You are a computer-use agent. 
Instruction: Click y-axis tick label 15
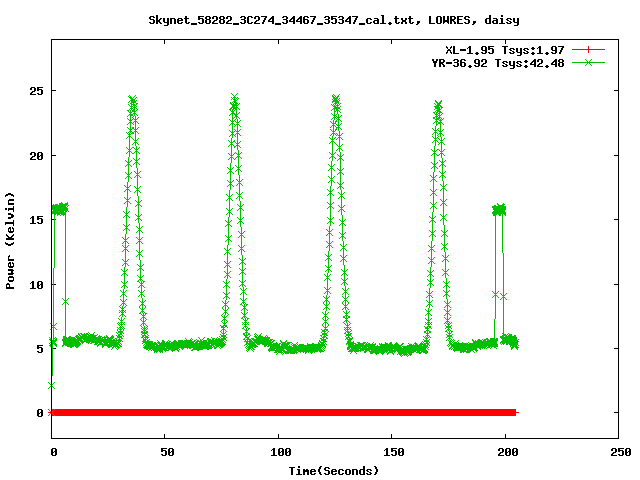(36, 220)
